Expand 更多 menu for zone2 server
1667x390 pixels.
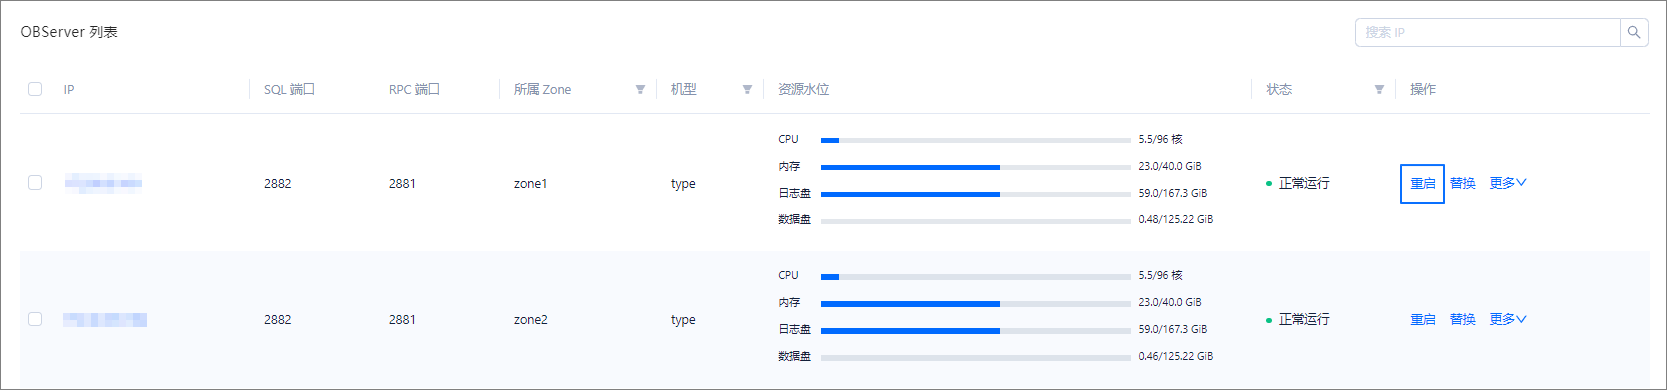click(x=1508, y=319)
